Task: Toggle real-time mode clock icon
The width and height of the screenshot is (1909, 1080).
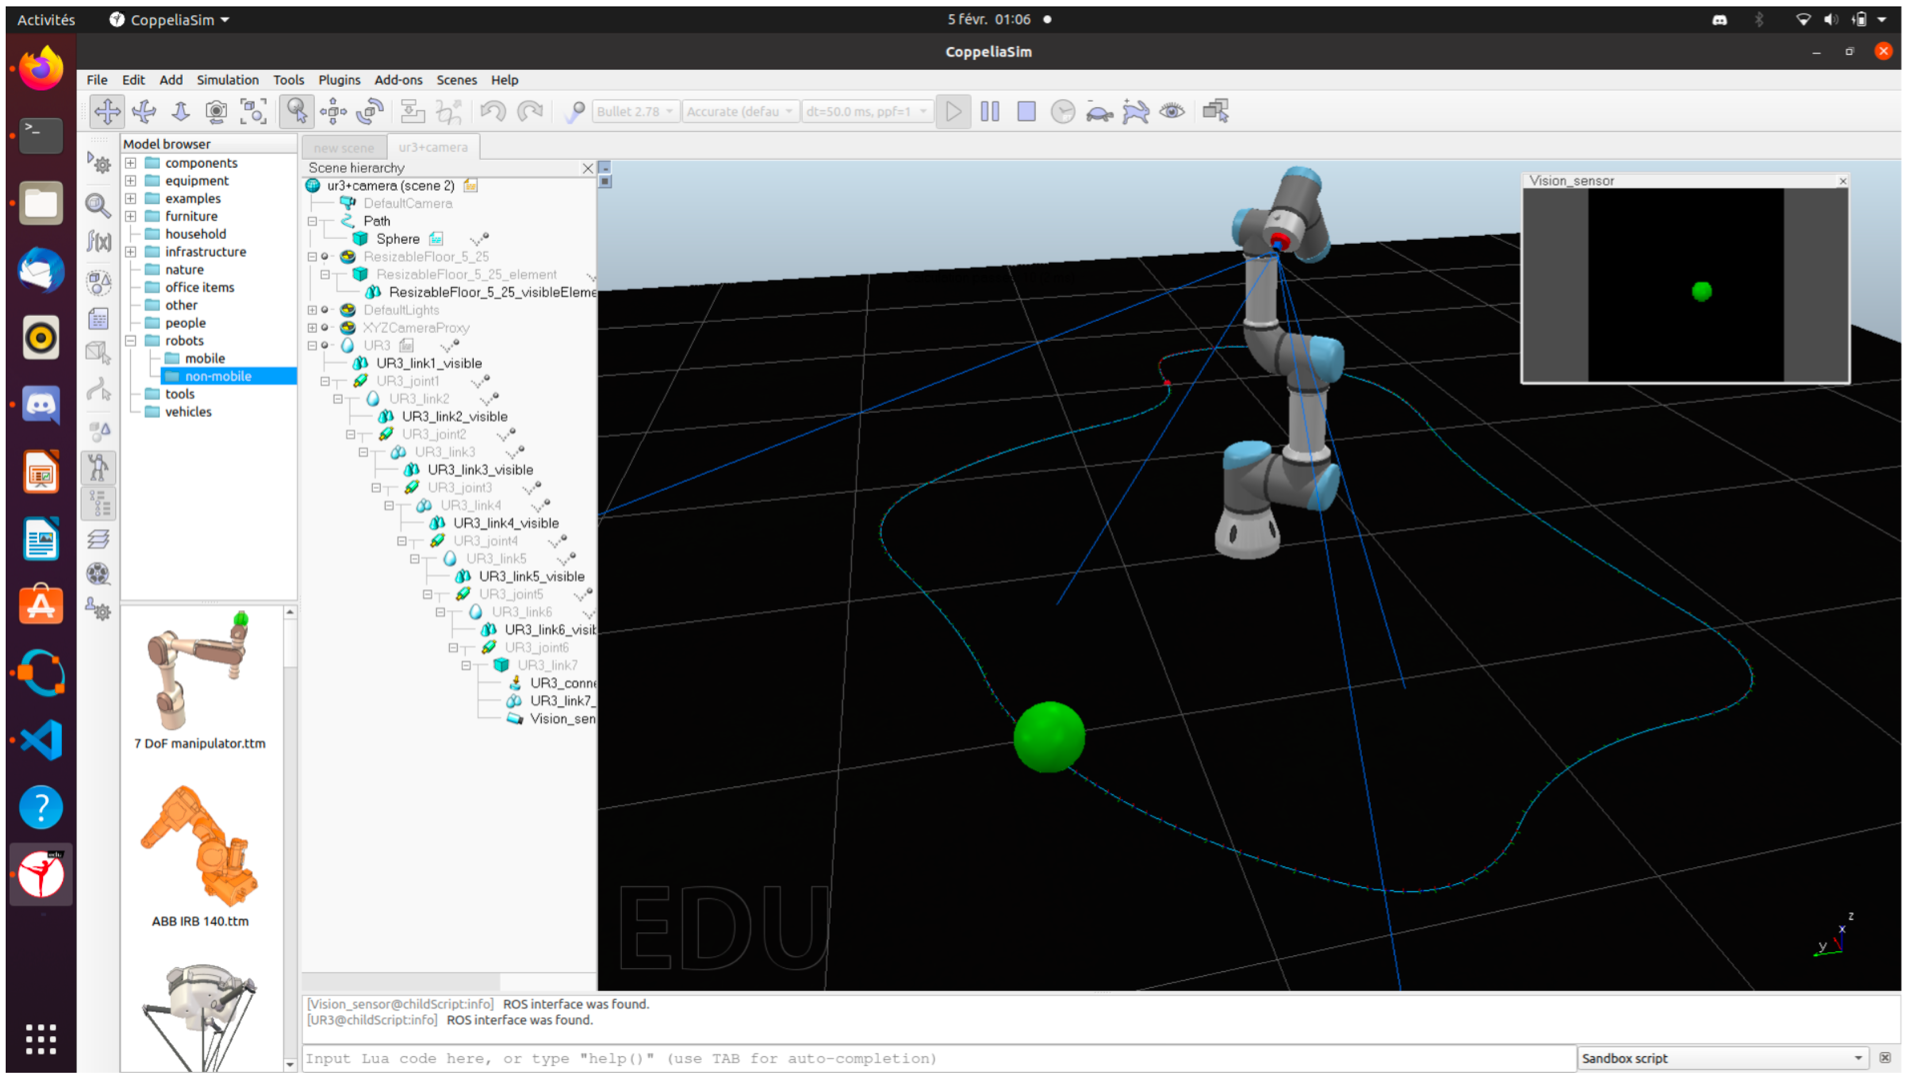Action: pos(1063,112)
